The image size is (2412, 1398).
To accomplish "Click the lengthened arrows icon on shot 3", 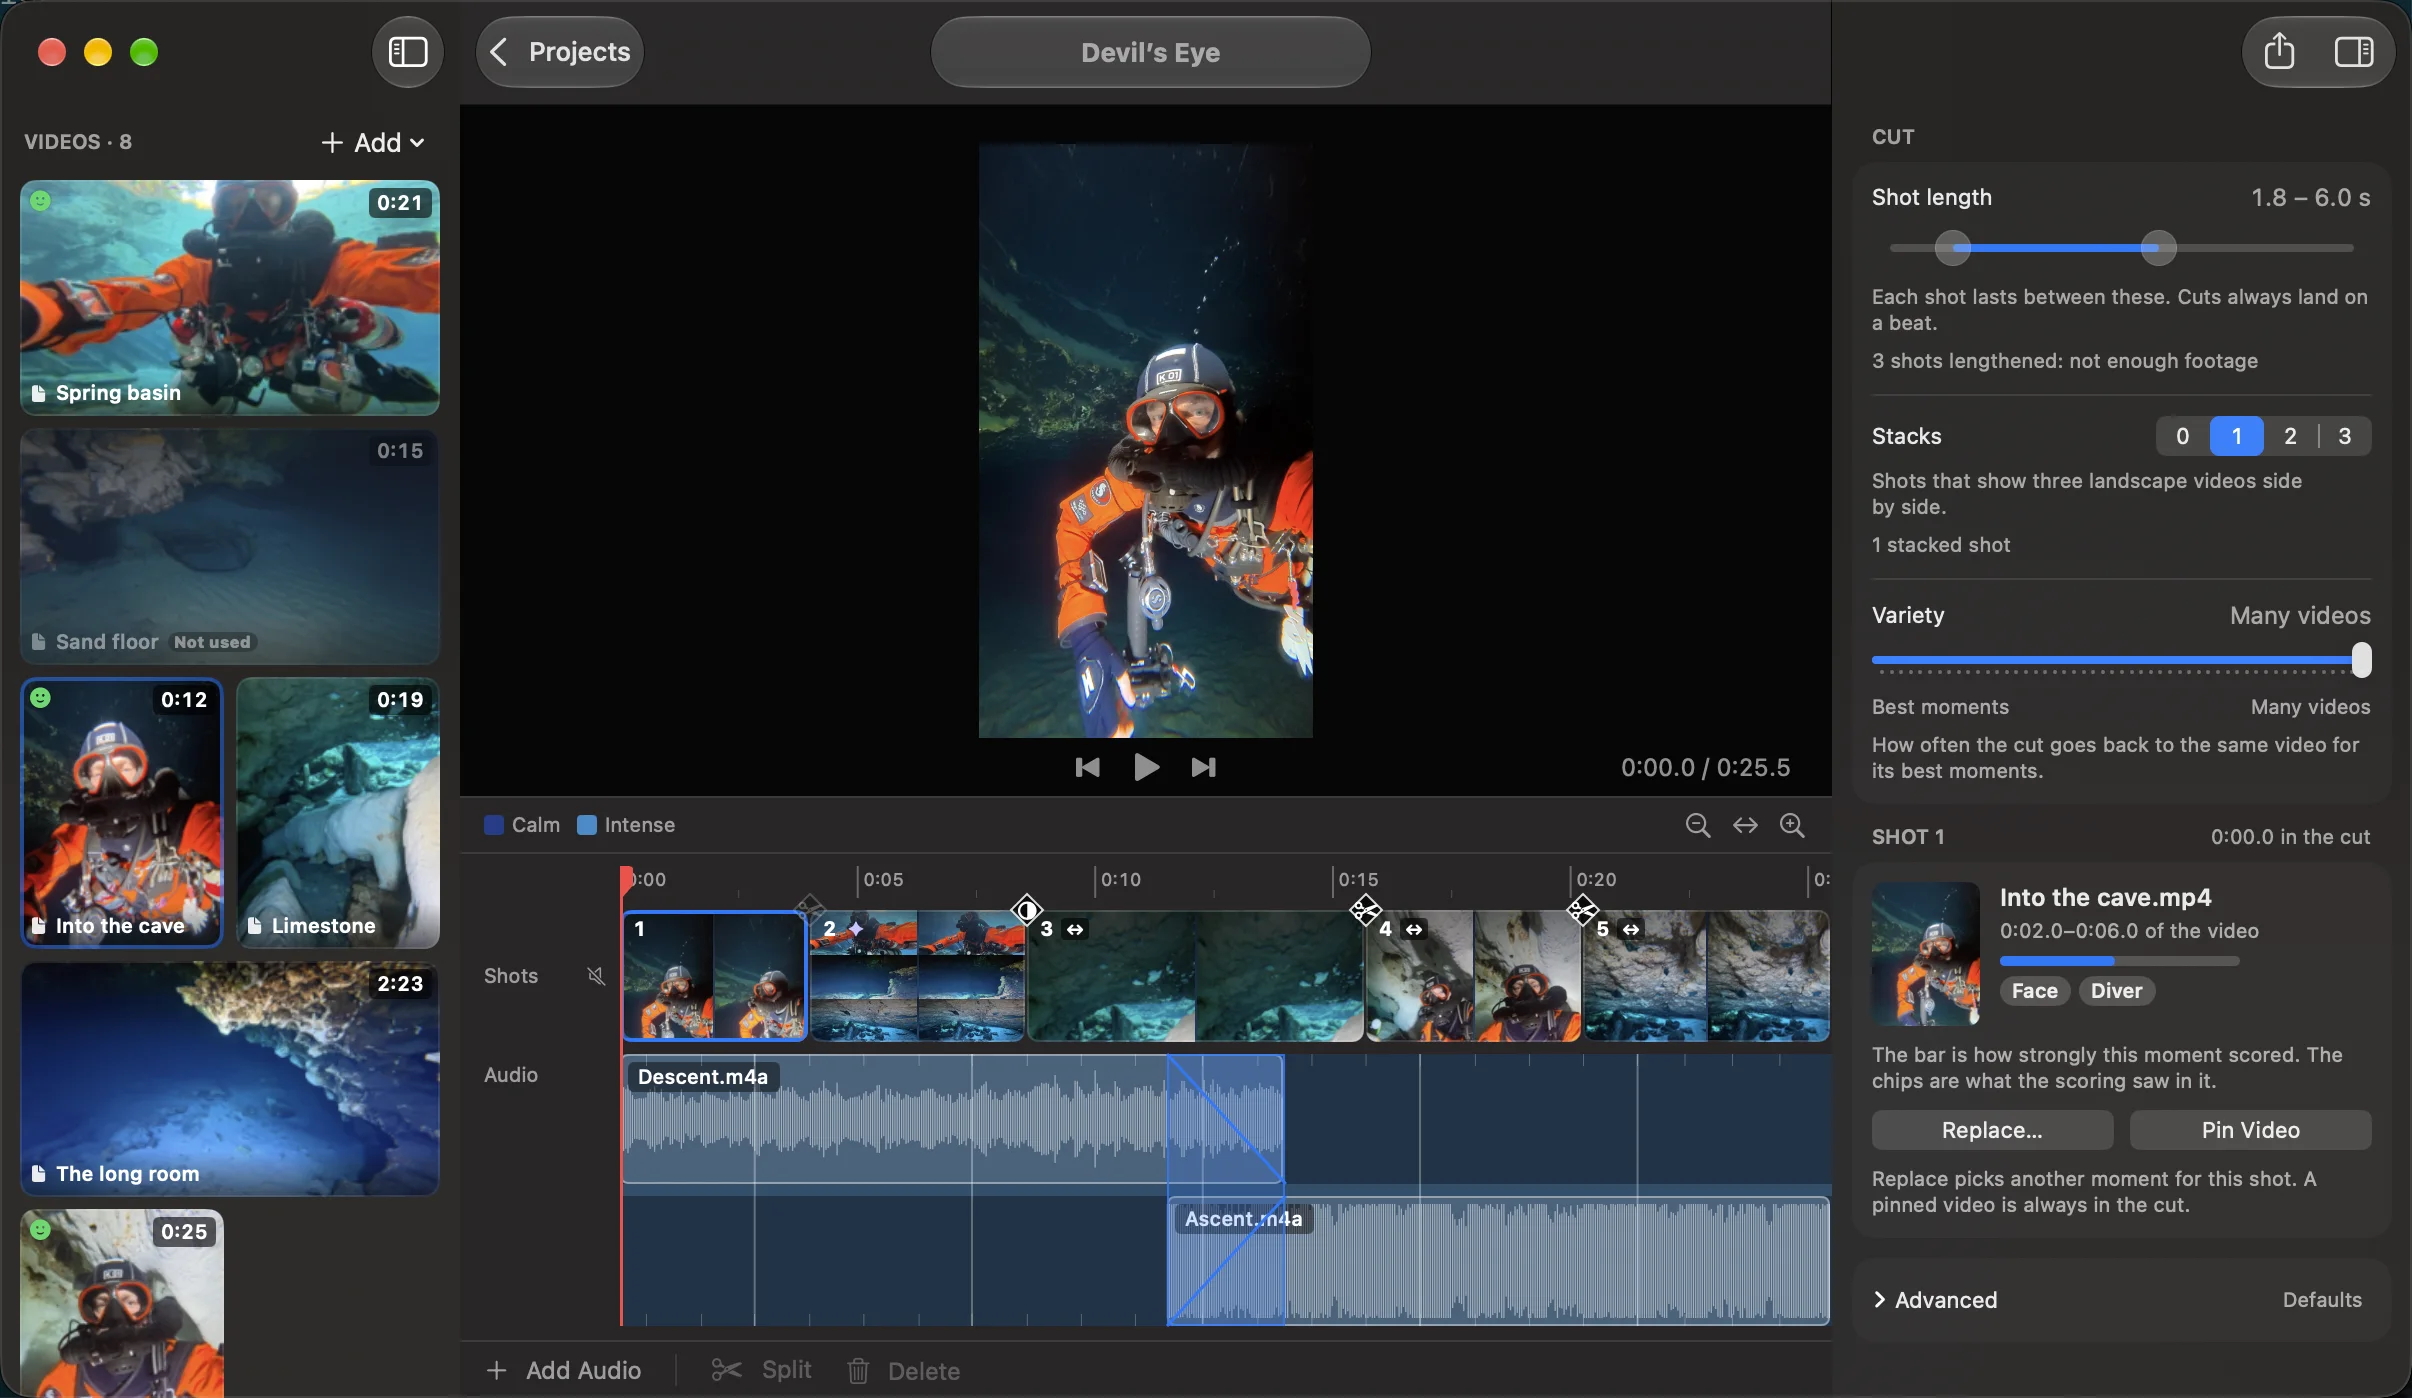I will 1075,930.
